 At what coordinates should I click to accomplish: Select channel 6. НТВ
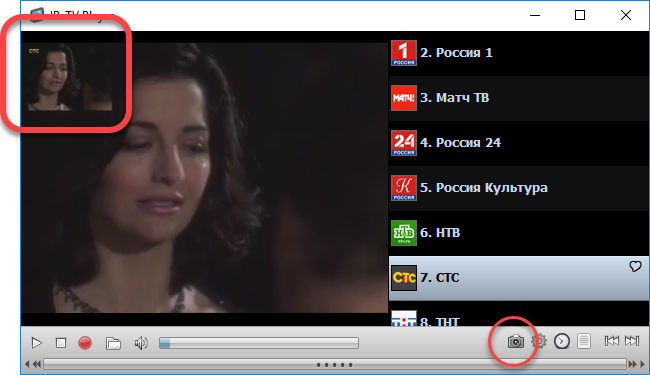(x=519, y=233)
